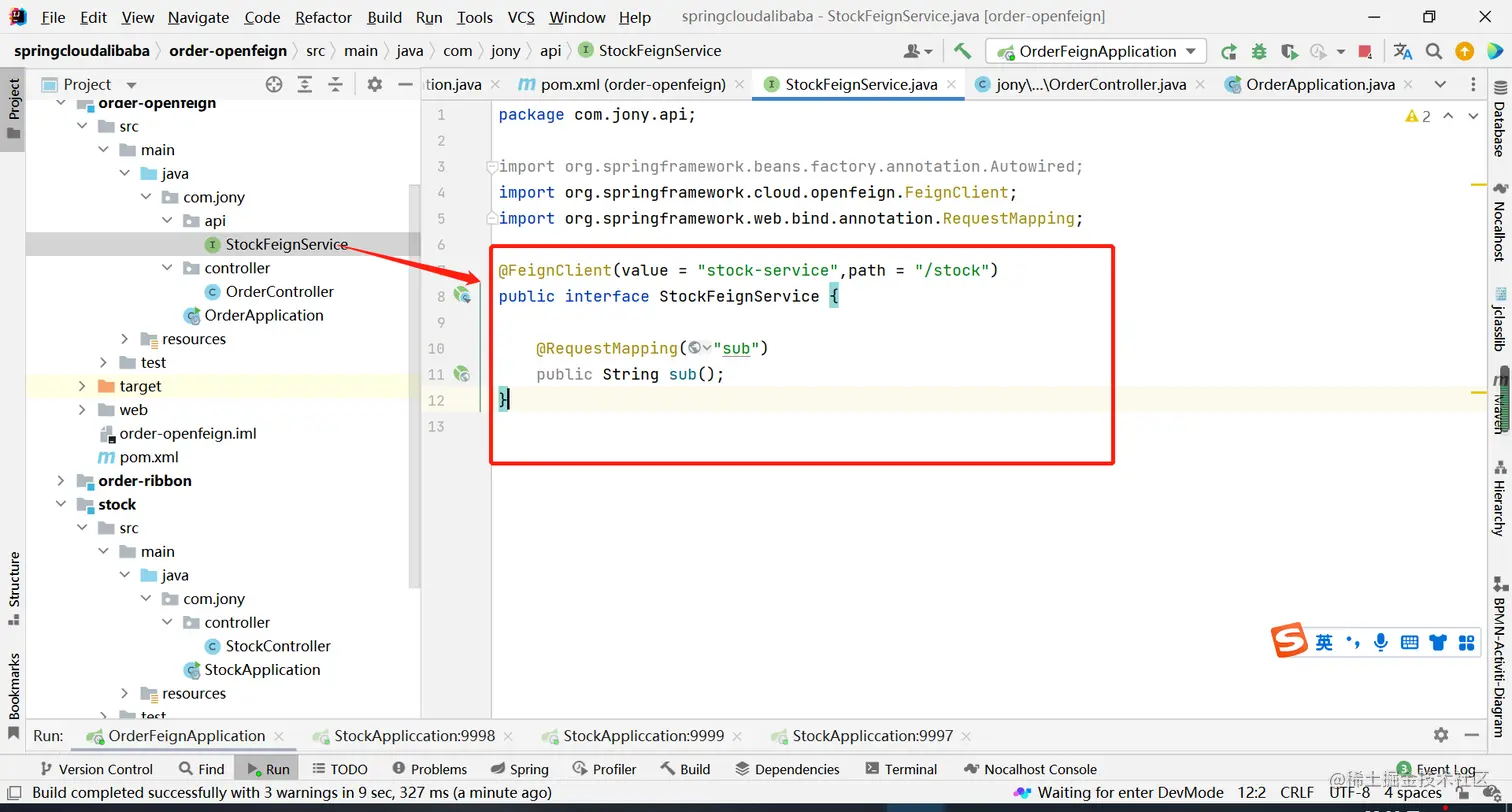Toggle Sogou microphone voice input
The height and width of the screenshot is (812, 1512).
[1381, 642]
